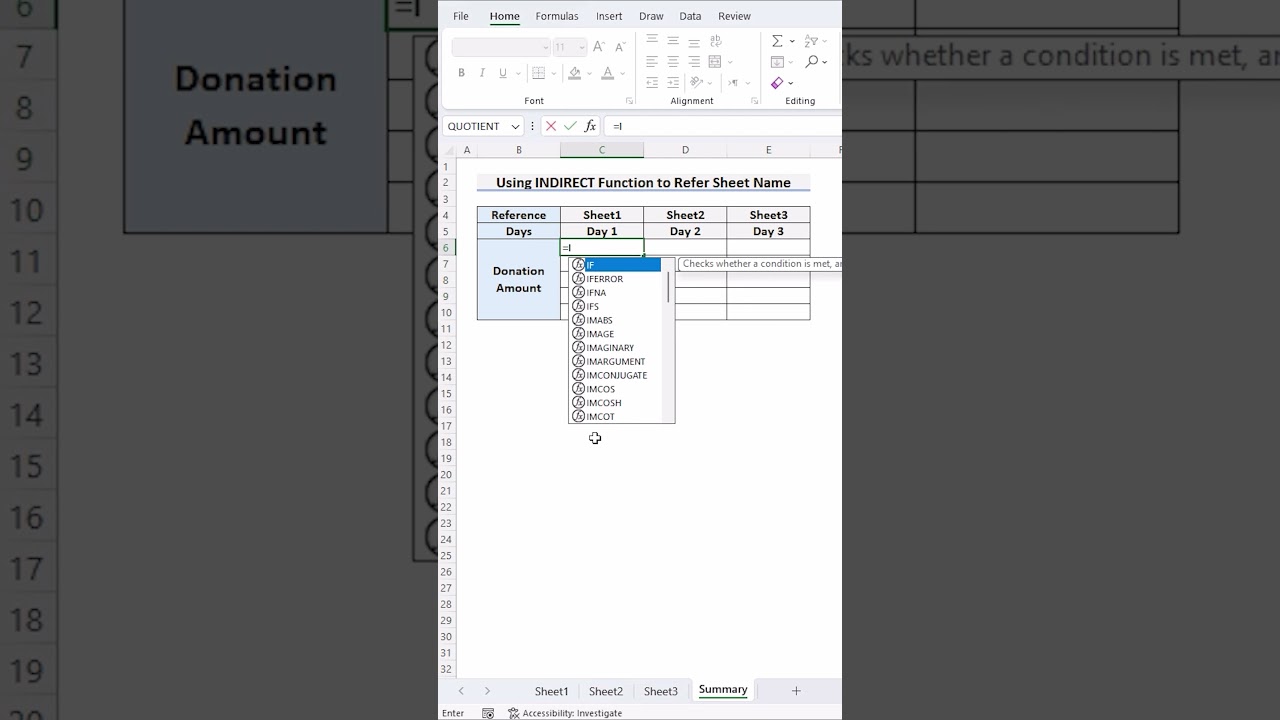Select IFERROR from the autocomplete list
The image size is (1280, 720).
click(x=604, y=279)
